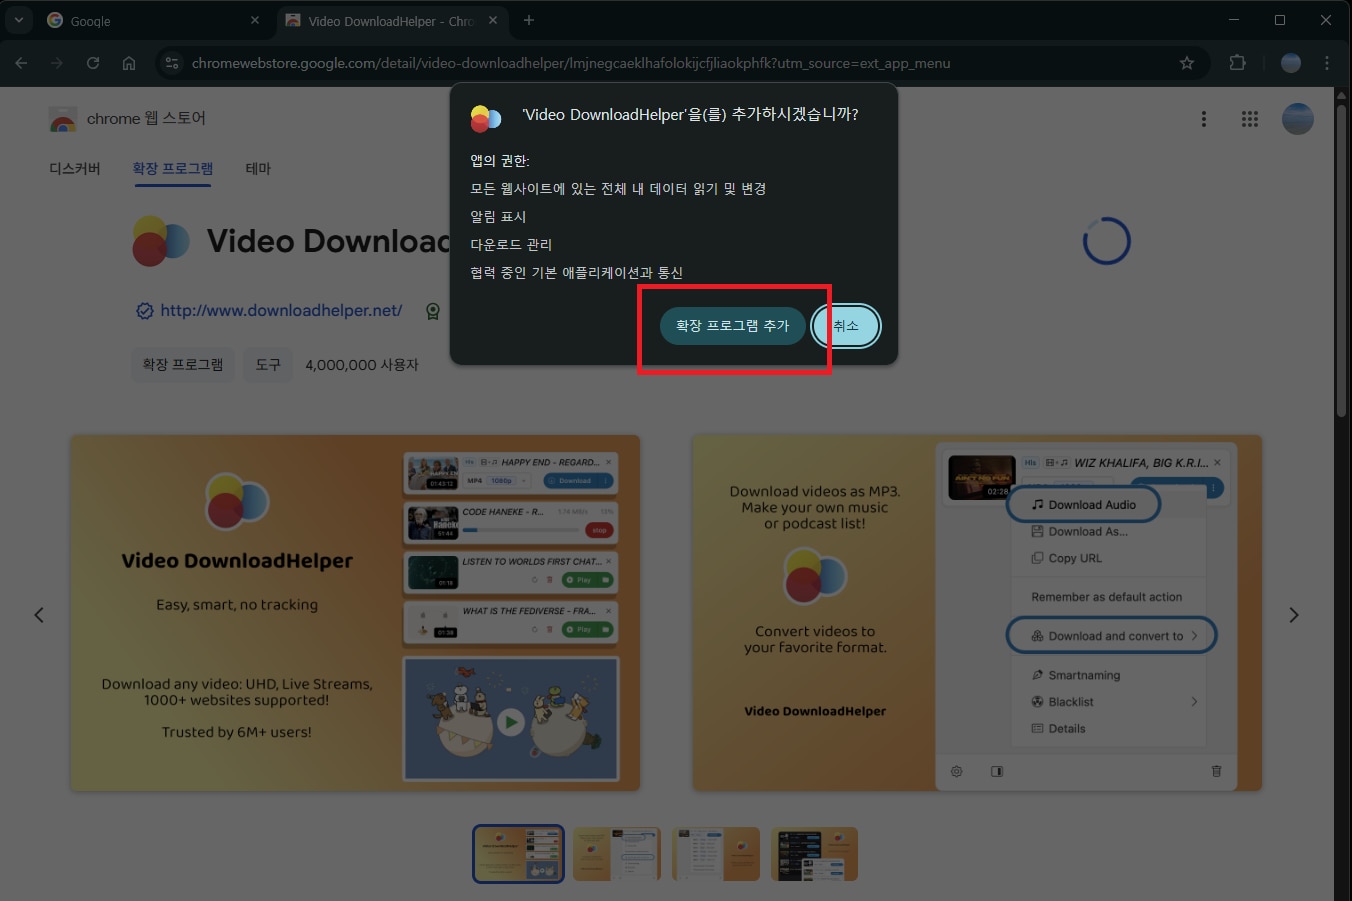Viewport: 1352px width, 901px height.
Task: Open the Extensions puzzle icon
Action: (x=1237, y=63)
